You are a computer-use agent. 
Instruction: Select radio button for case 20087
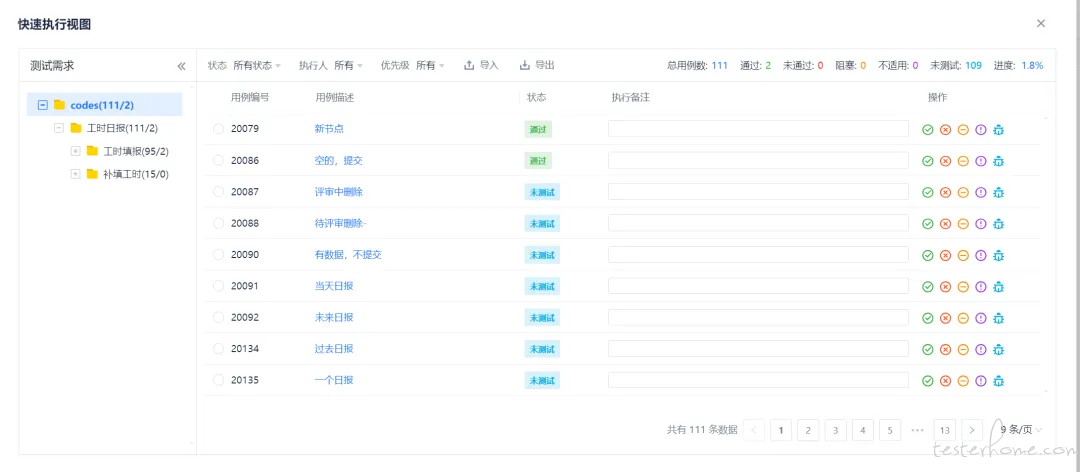coord(218,192)
